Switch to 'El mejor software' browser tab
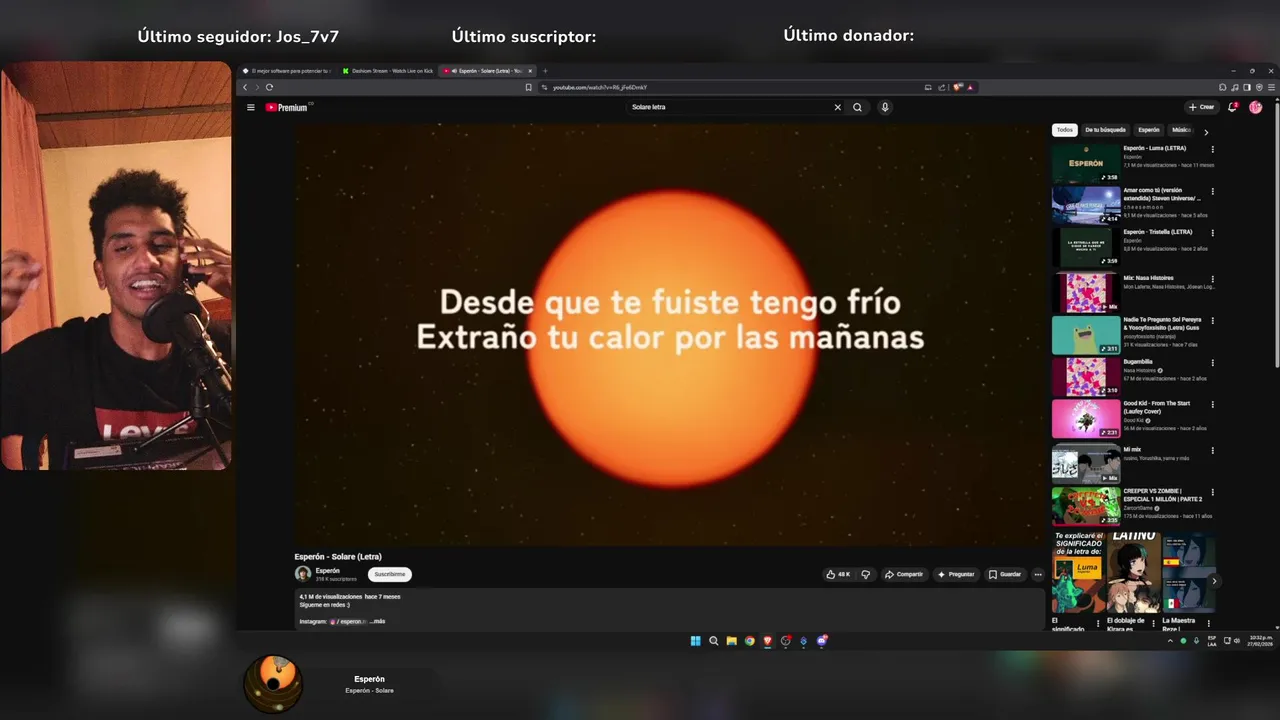The image size is (1280, 720). pos(286,71)
